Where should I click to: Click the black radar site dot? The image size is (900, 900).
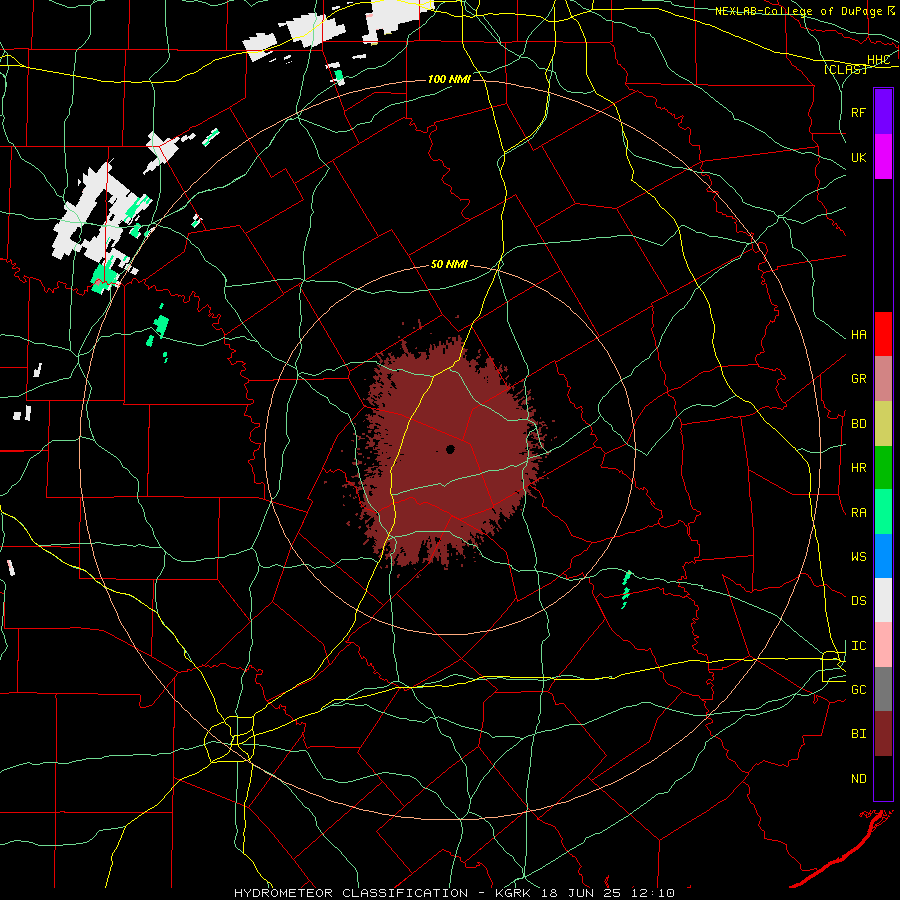click(x=451, y=449)
